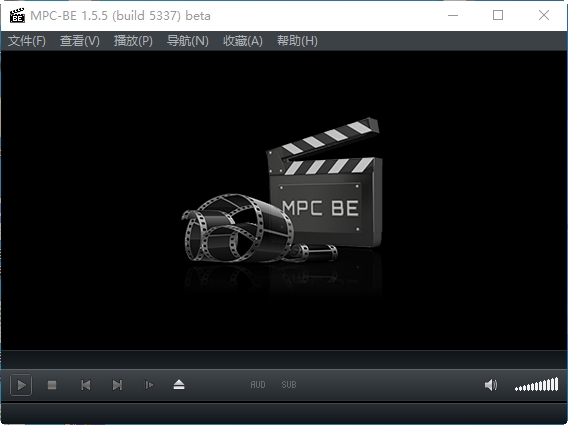568x425 pixels.
Task: Open the 文件(F) menu
Action: coord(27,41)
